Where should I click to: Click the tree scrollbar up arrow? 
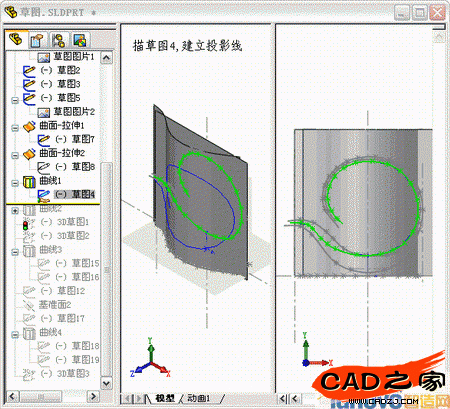(106, 58)
